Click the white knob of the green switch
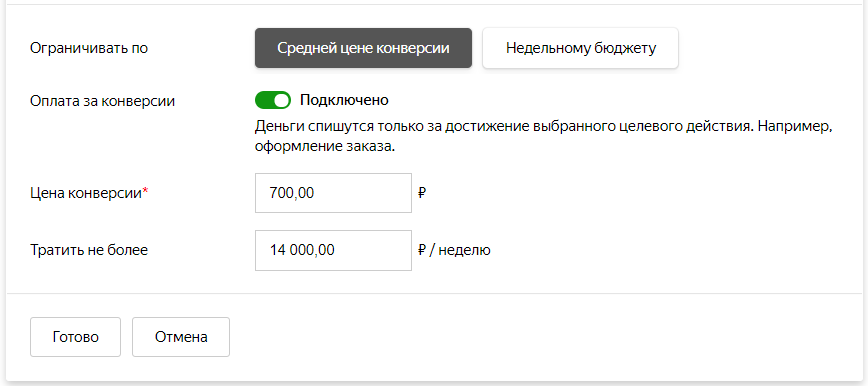The image size is (868, 386). pos(282,100)
